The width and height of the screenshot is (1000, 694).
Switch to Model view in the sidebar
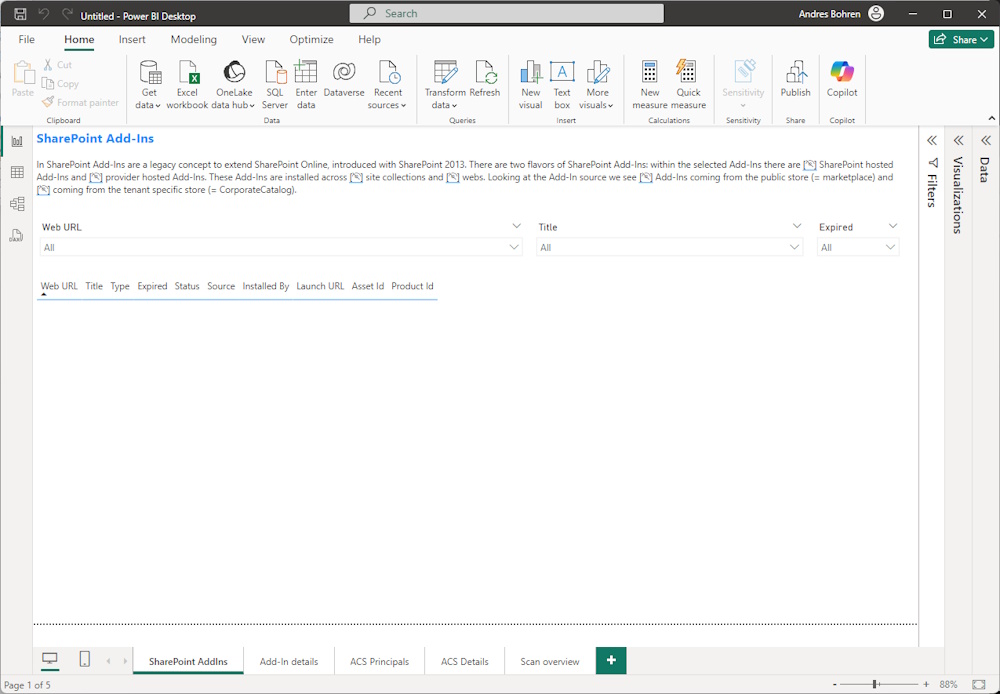pos(17,203)
